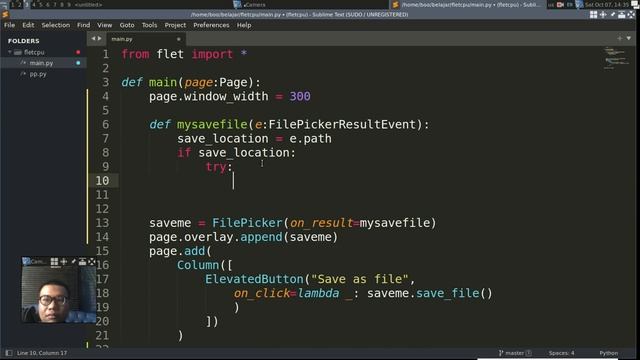Click the number 300 on line 4
Image resolution: width=640 pixels, height=360 pixels.
pos(300,96)
